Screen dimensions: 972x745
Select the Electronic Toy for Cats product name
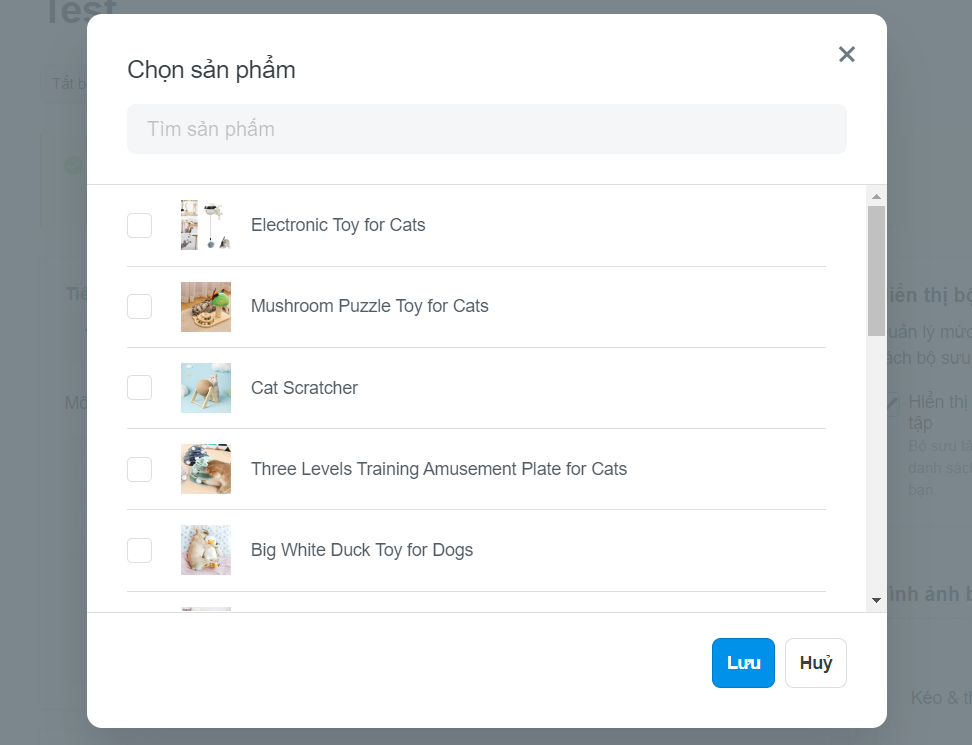coord(338,225)
